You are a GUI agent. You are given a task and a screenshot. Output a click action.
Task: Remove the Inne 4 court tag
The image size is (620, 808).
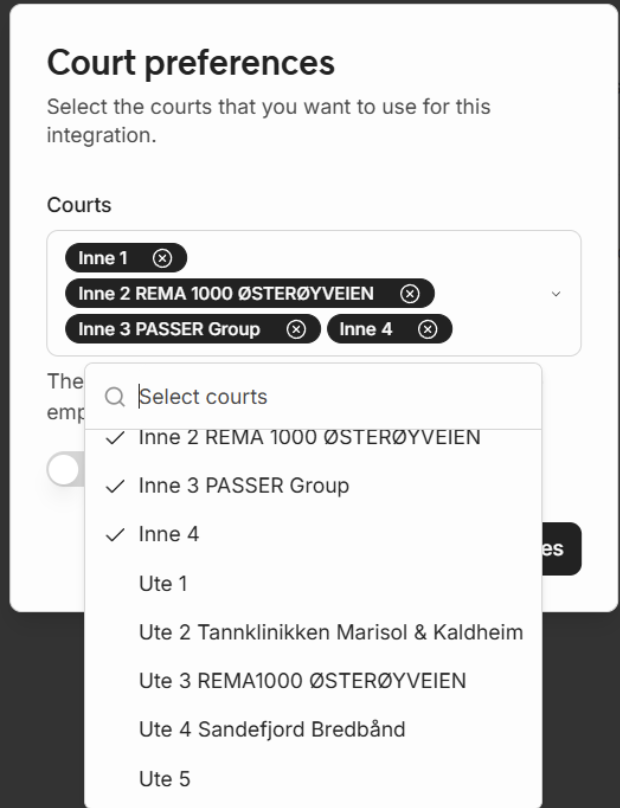coord(427,329)
